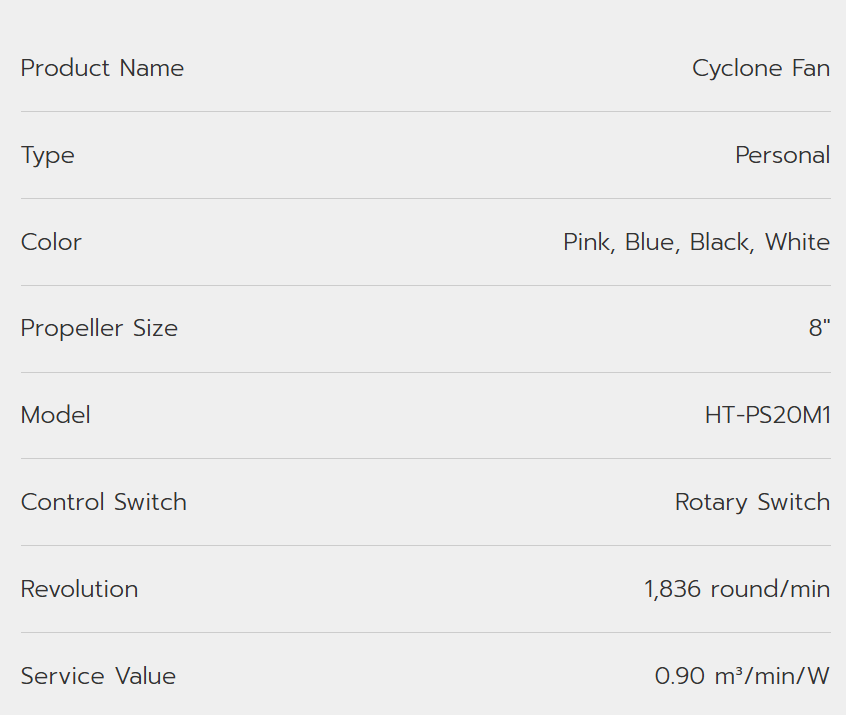Click the word Blue in colors
Screen dimensions: 846x715
pos(650,242)
